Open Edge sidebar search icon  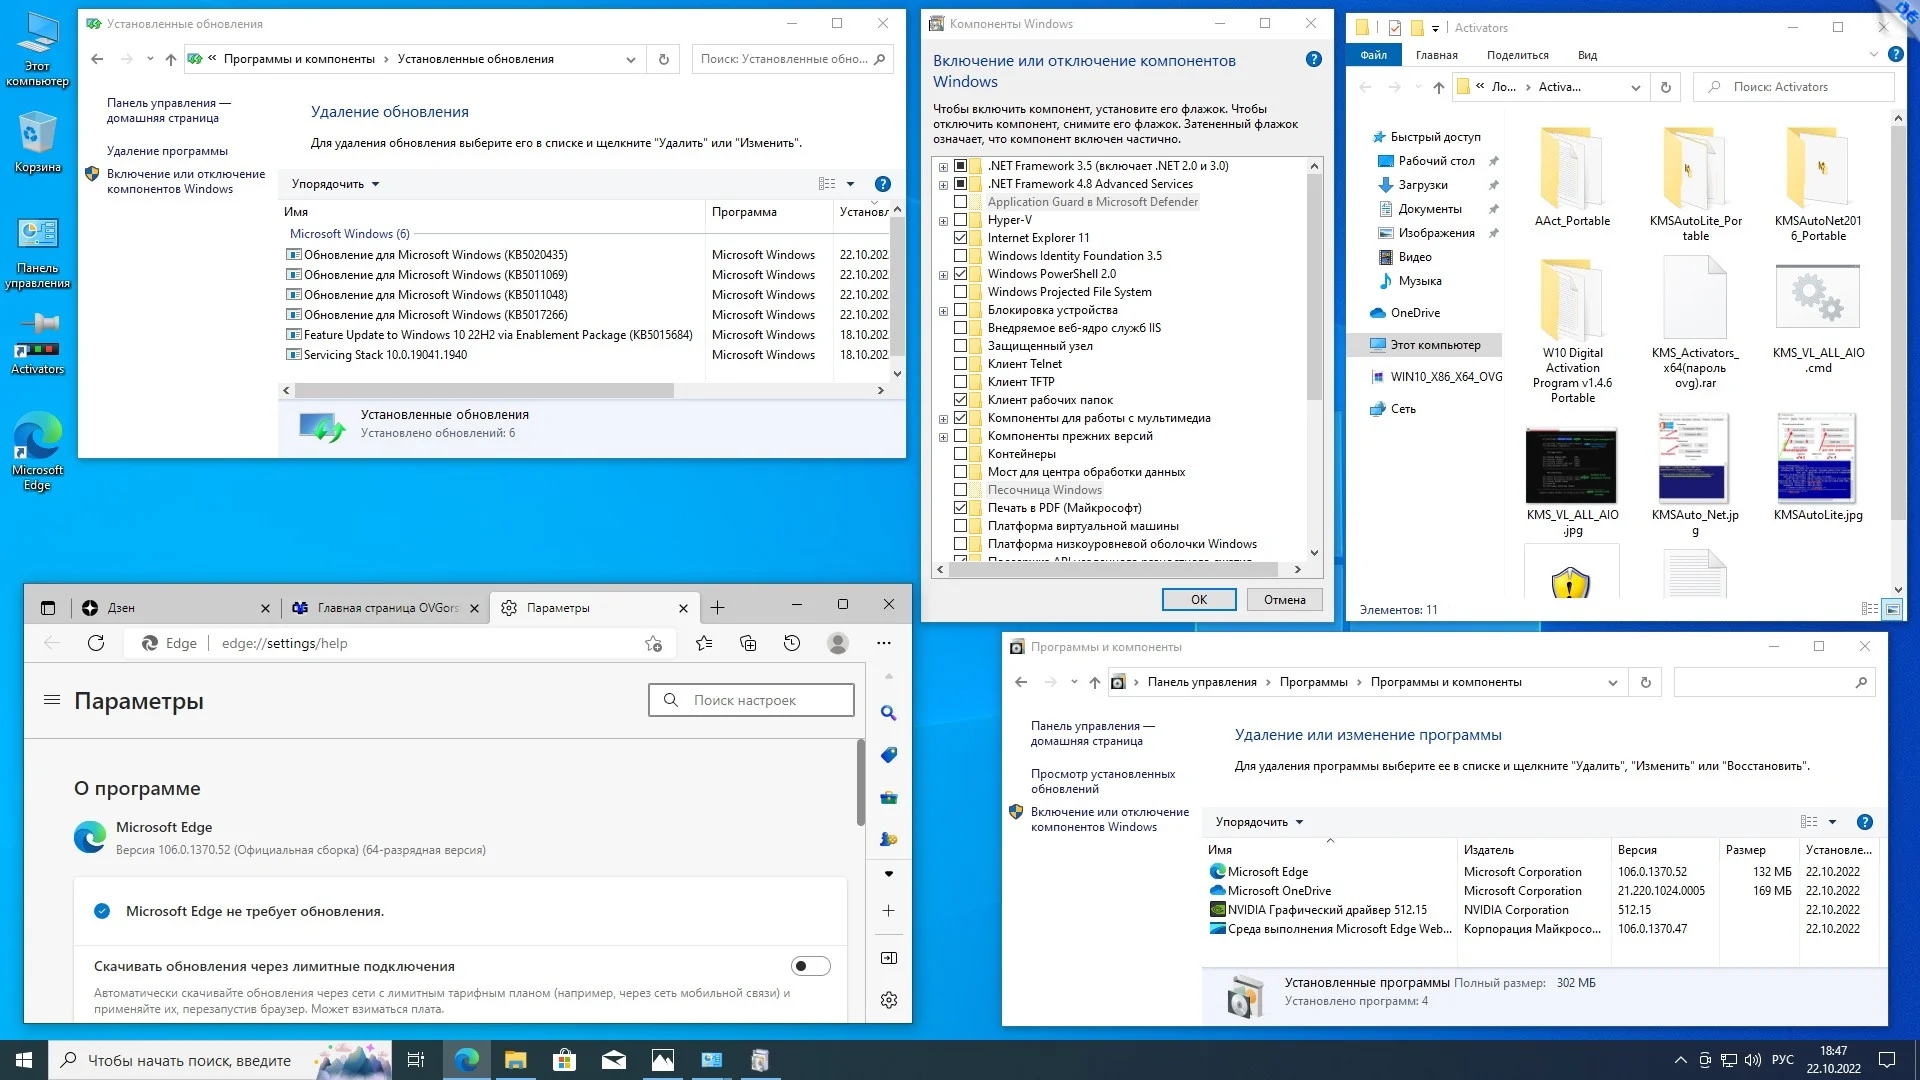pyautogui.click(x=888, y=713)
